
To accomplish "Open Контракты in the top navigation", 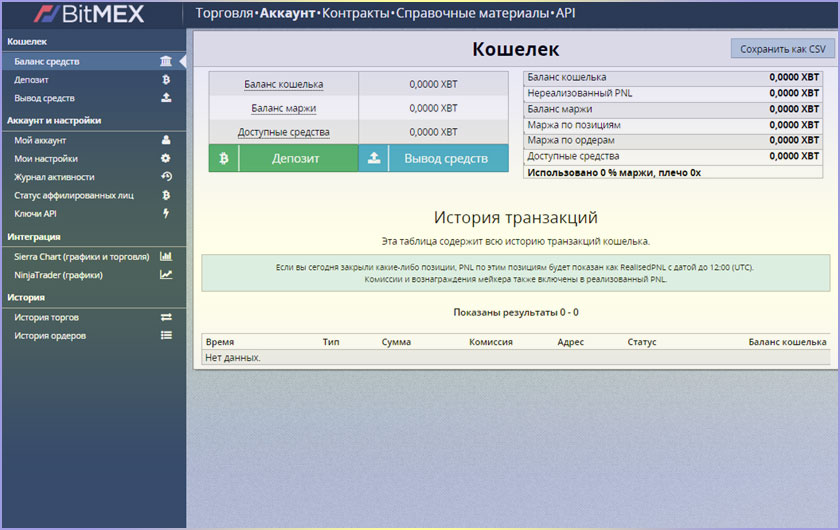I will point(356,14).
